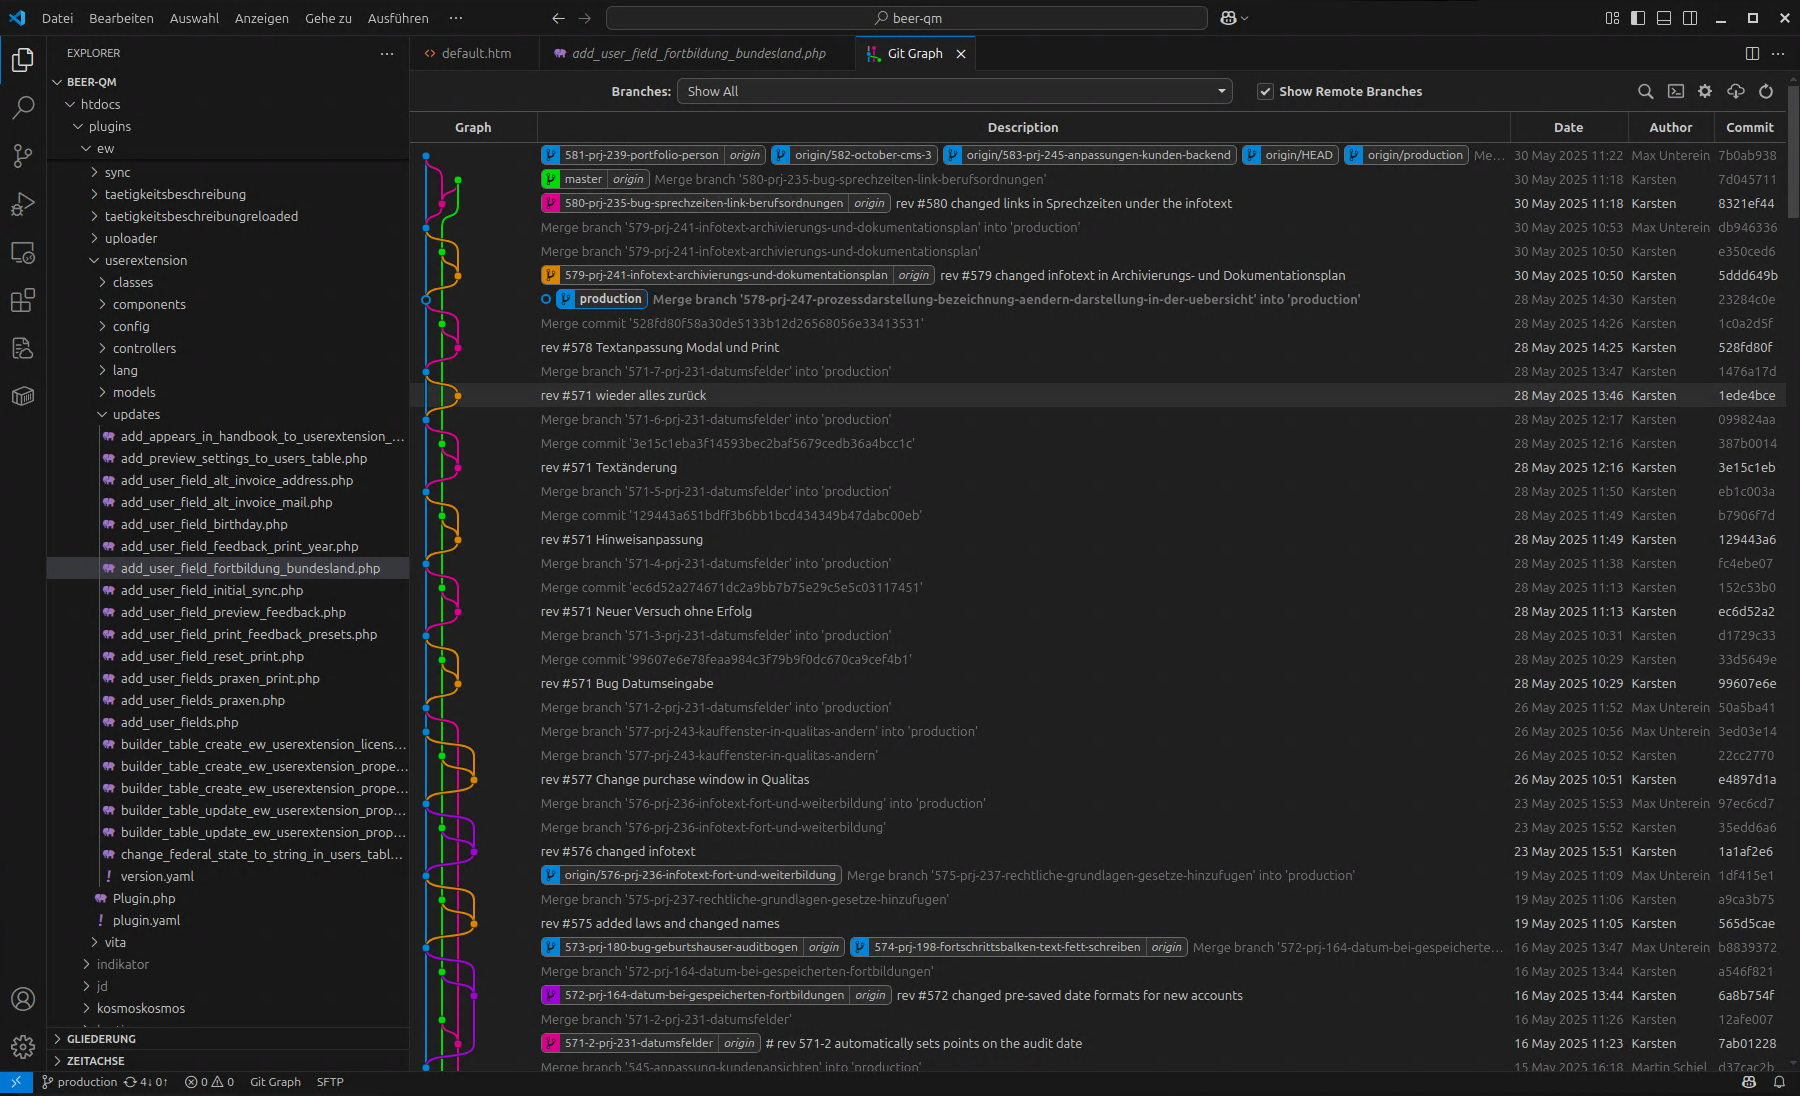Screen dimensions: 1800x1096
Task: Open the Search view in activity bar
Action: (23, 108)
